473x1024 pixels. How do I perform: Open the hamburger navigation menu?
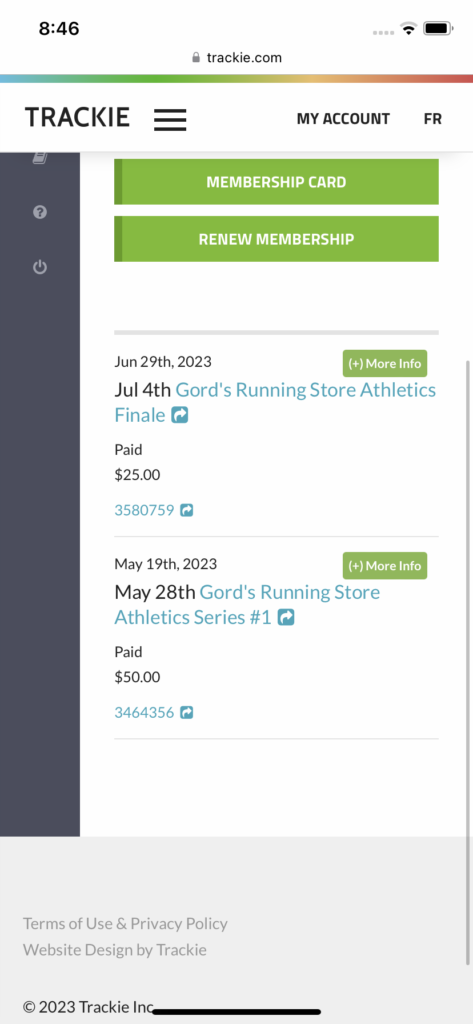pos(170,120)
